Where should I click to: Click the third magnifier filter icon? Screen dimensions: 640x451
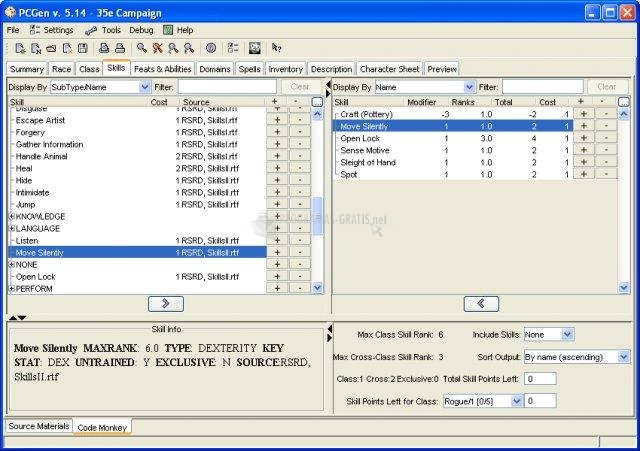(173, 48)
